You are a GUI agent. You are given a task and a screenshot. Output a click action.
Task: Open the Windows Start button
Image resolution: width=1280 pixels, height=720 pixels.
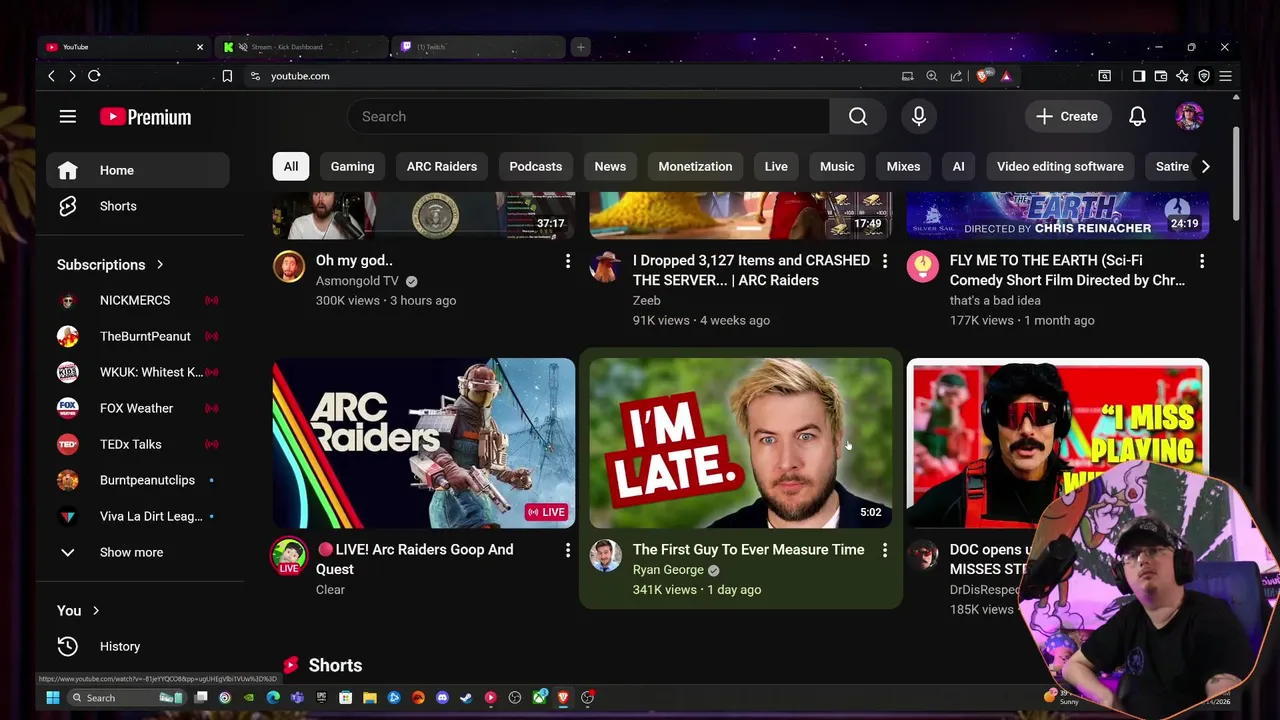(x=53, y=698)
